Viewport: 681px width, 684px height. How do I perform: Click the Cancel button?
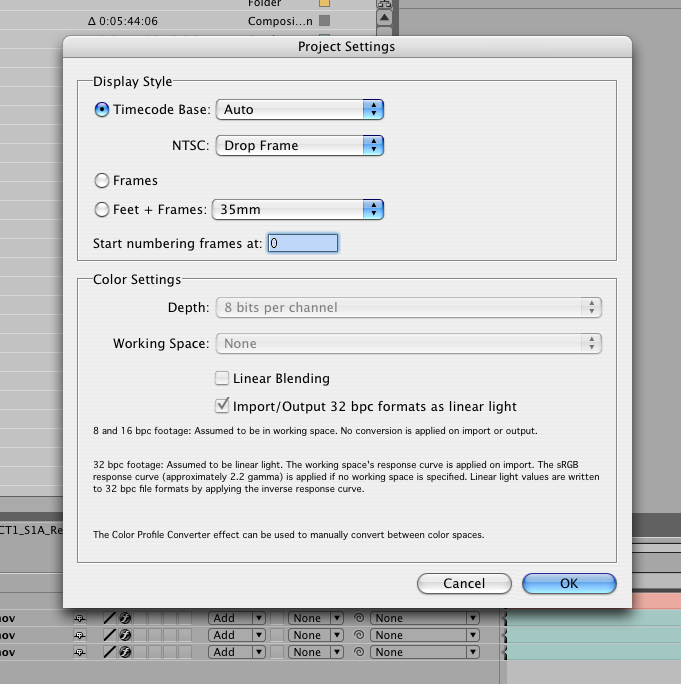464,583
